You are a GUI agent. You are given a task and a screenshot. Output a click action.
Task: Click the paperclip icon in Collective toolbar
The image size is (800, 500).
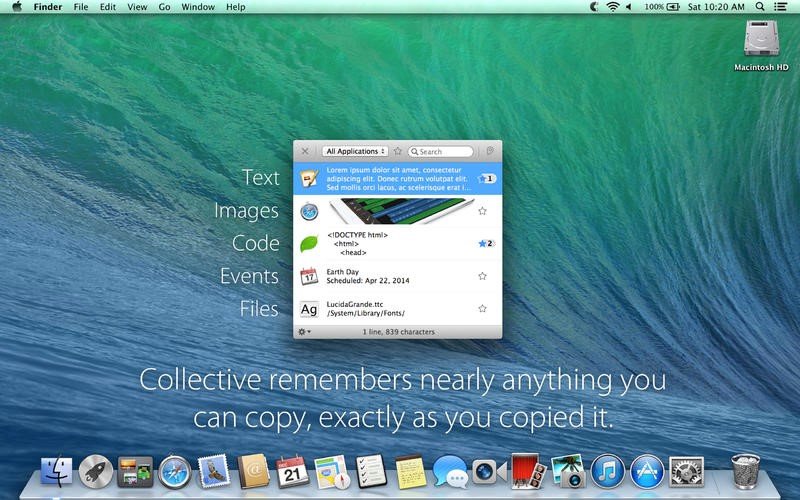(490, 151)
